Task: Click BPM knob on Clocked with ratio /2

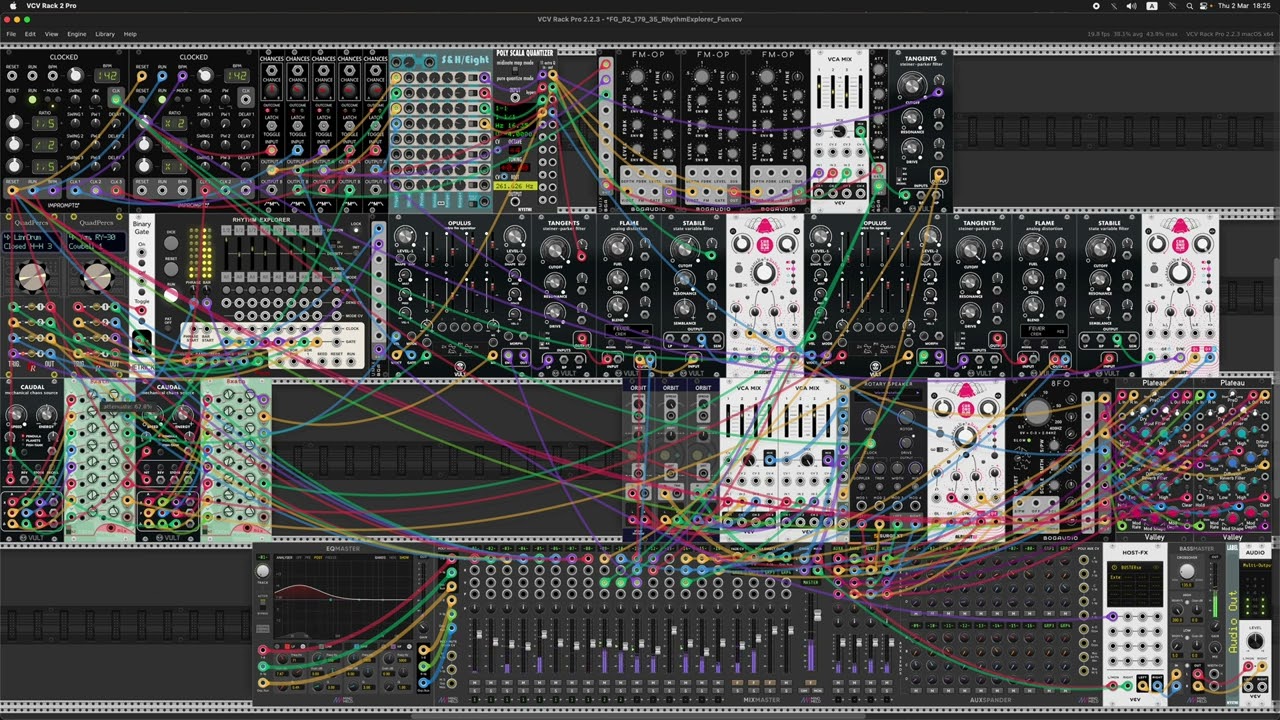Action: coord(77,76)
